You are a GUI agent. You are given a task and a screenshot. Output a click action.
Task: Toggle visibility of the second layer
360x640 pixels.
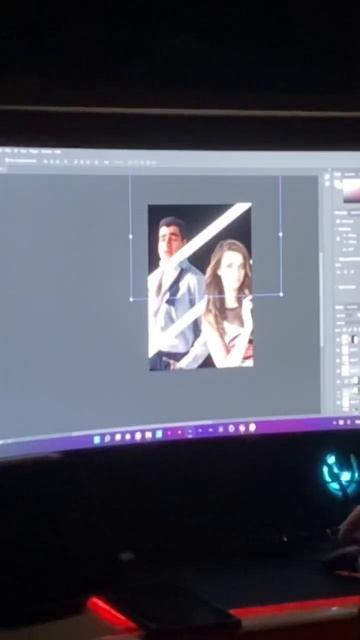[x=338, y=350]
